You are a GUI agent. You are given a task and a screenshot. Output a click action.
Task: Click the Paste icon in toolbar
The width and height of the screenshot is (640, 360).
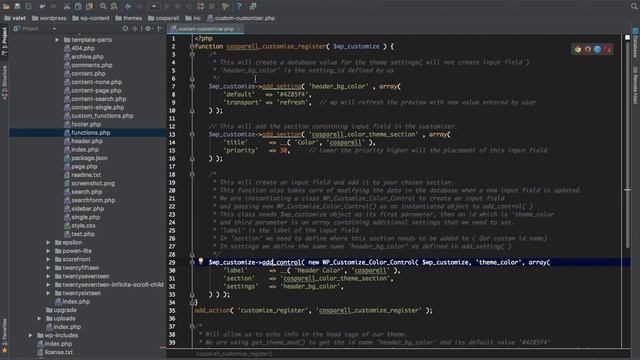[x=89, y=6]
